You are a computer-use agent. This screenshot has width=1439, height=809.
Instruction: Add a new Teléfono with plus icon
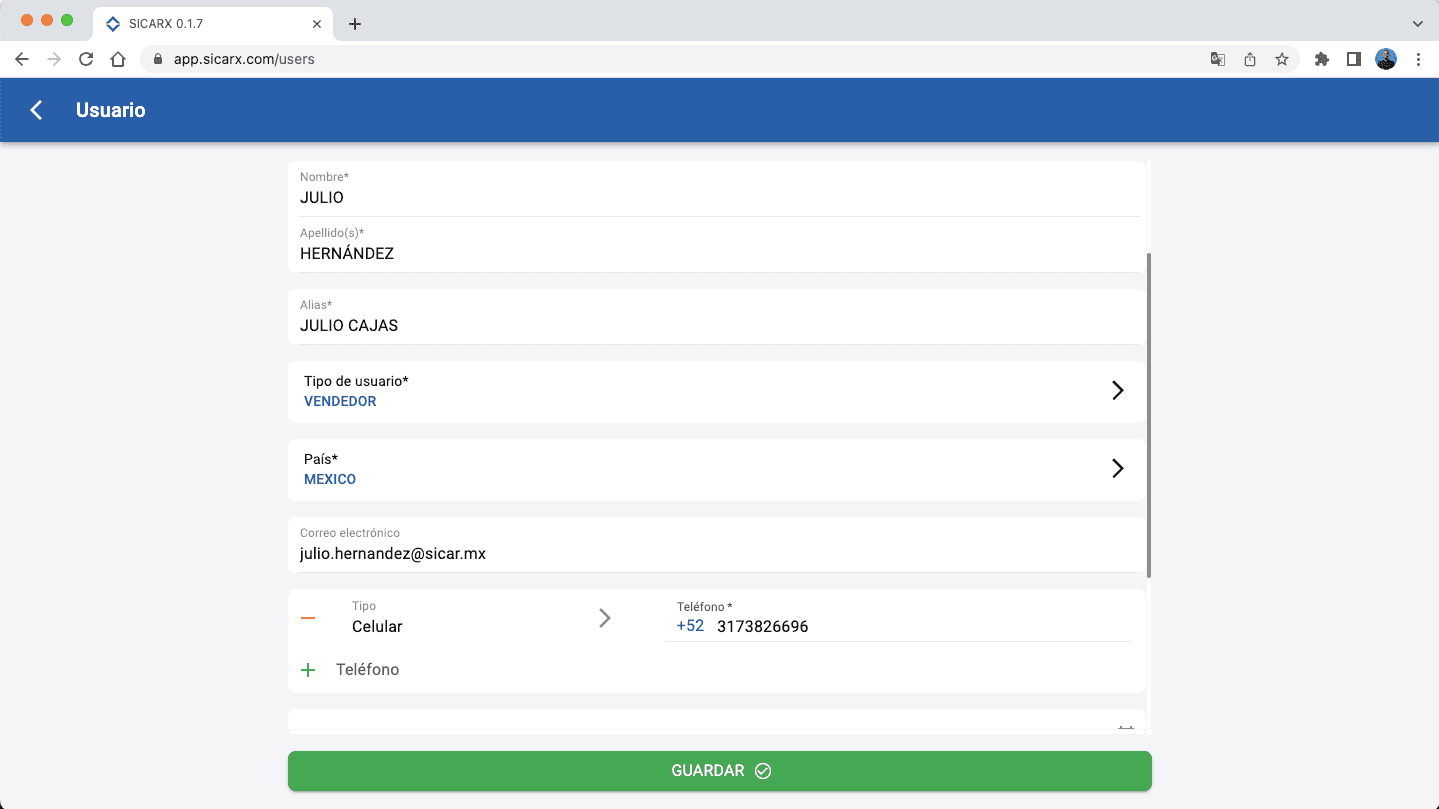point(308,670)
